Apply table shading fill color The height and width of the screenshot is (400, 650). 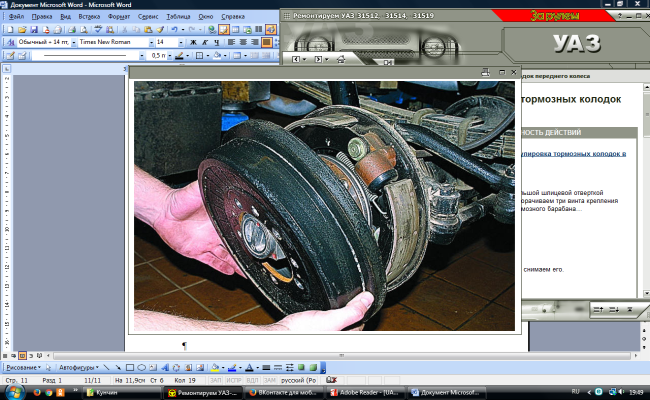point(217,56)
